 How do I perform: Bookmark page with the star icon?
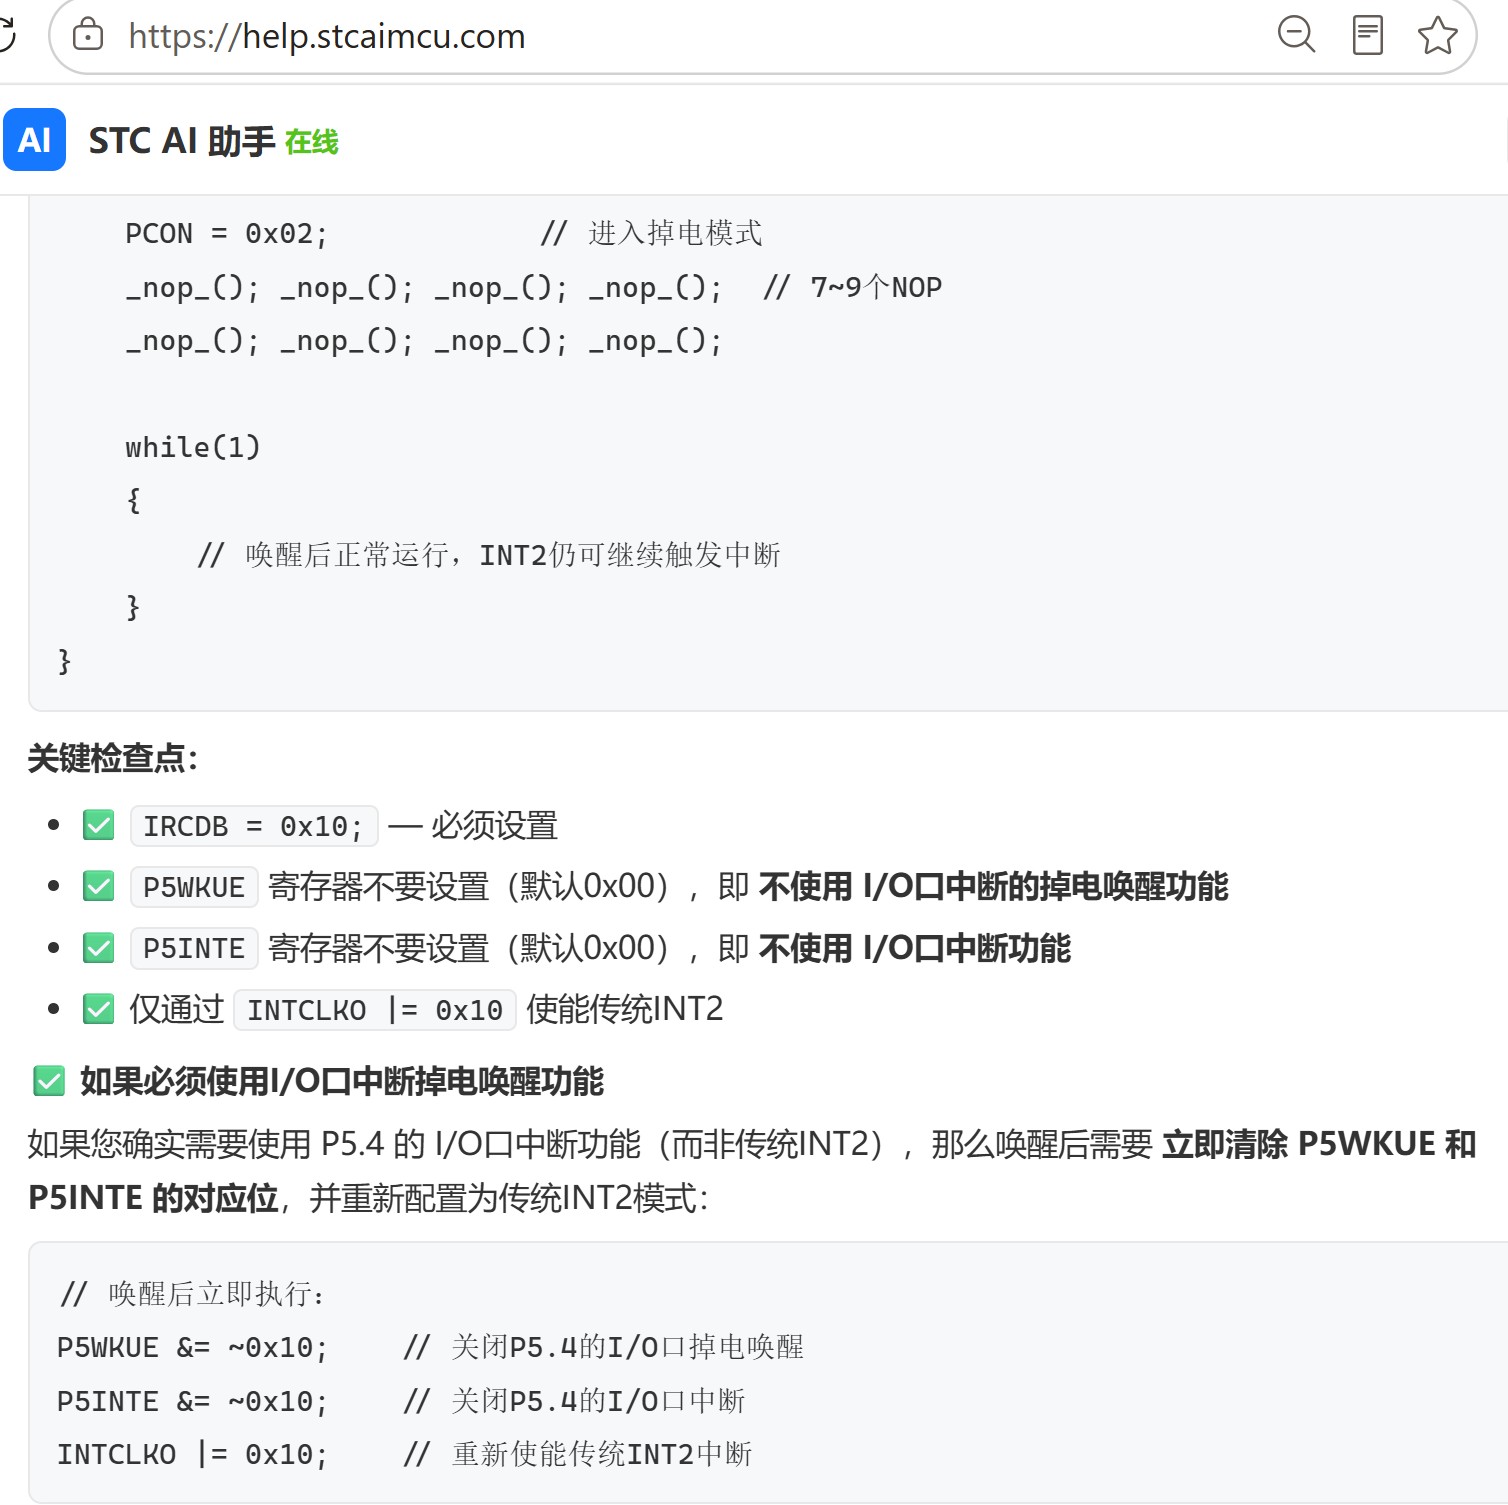pyautogui.click(x=1438, y=35)
